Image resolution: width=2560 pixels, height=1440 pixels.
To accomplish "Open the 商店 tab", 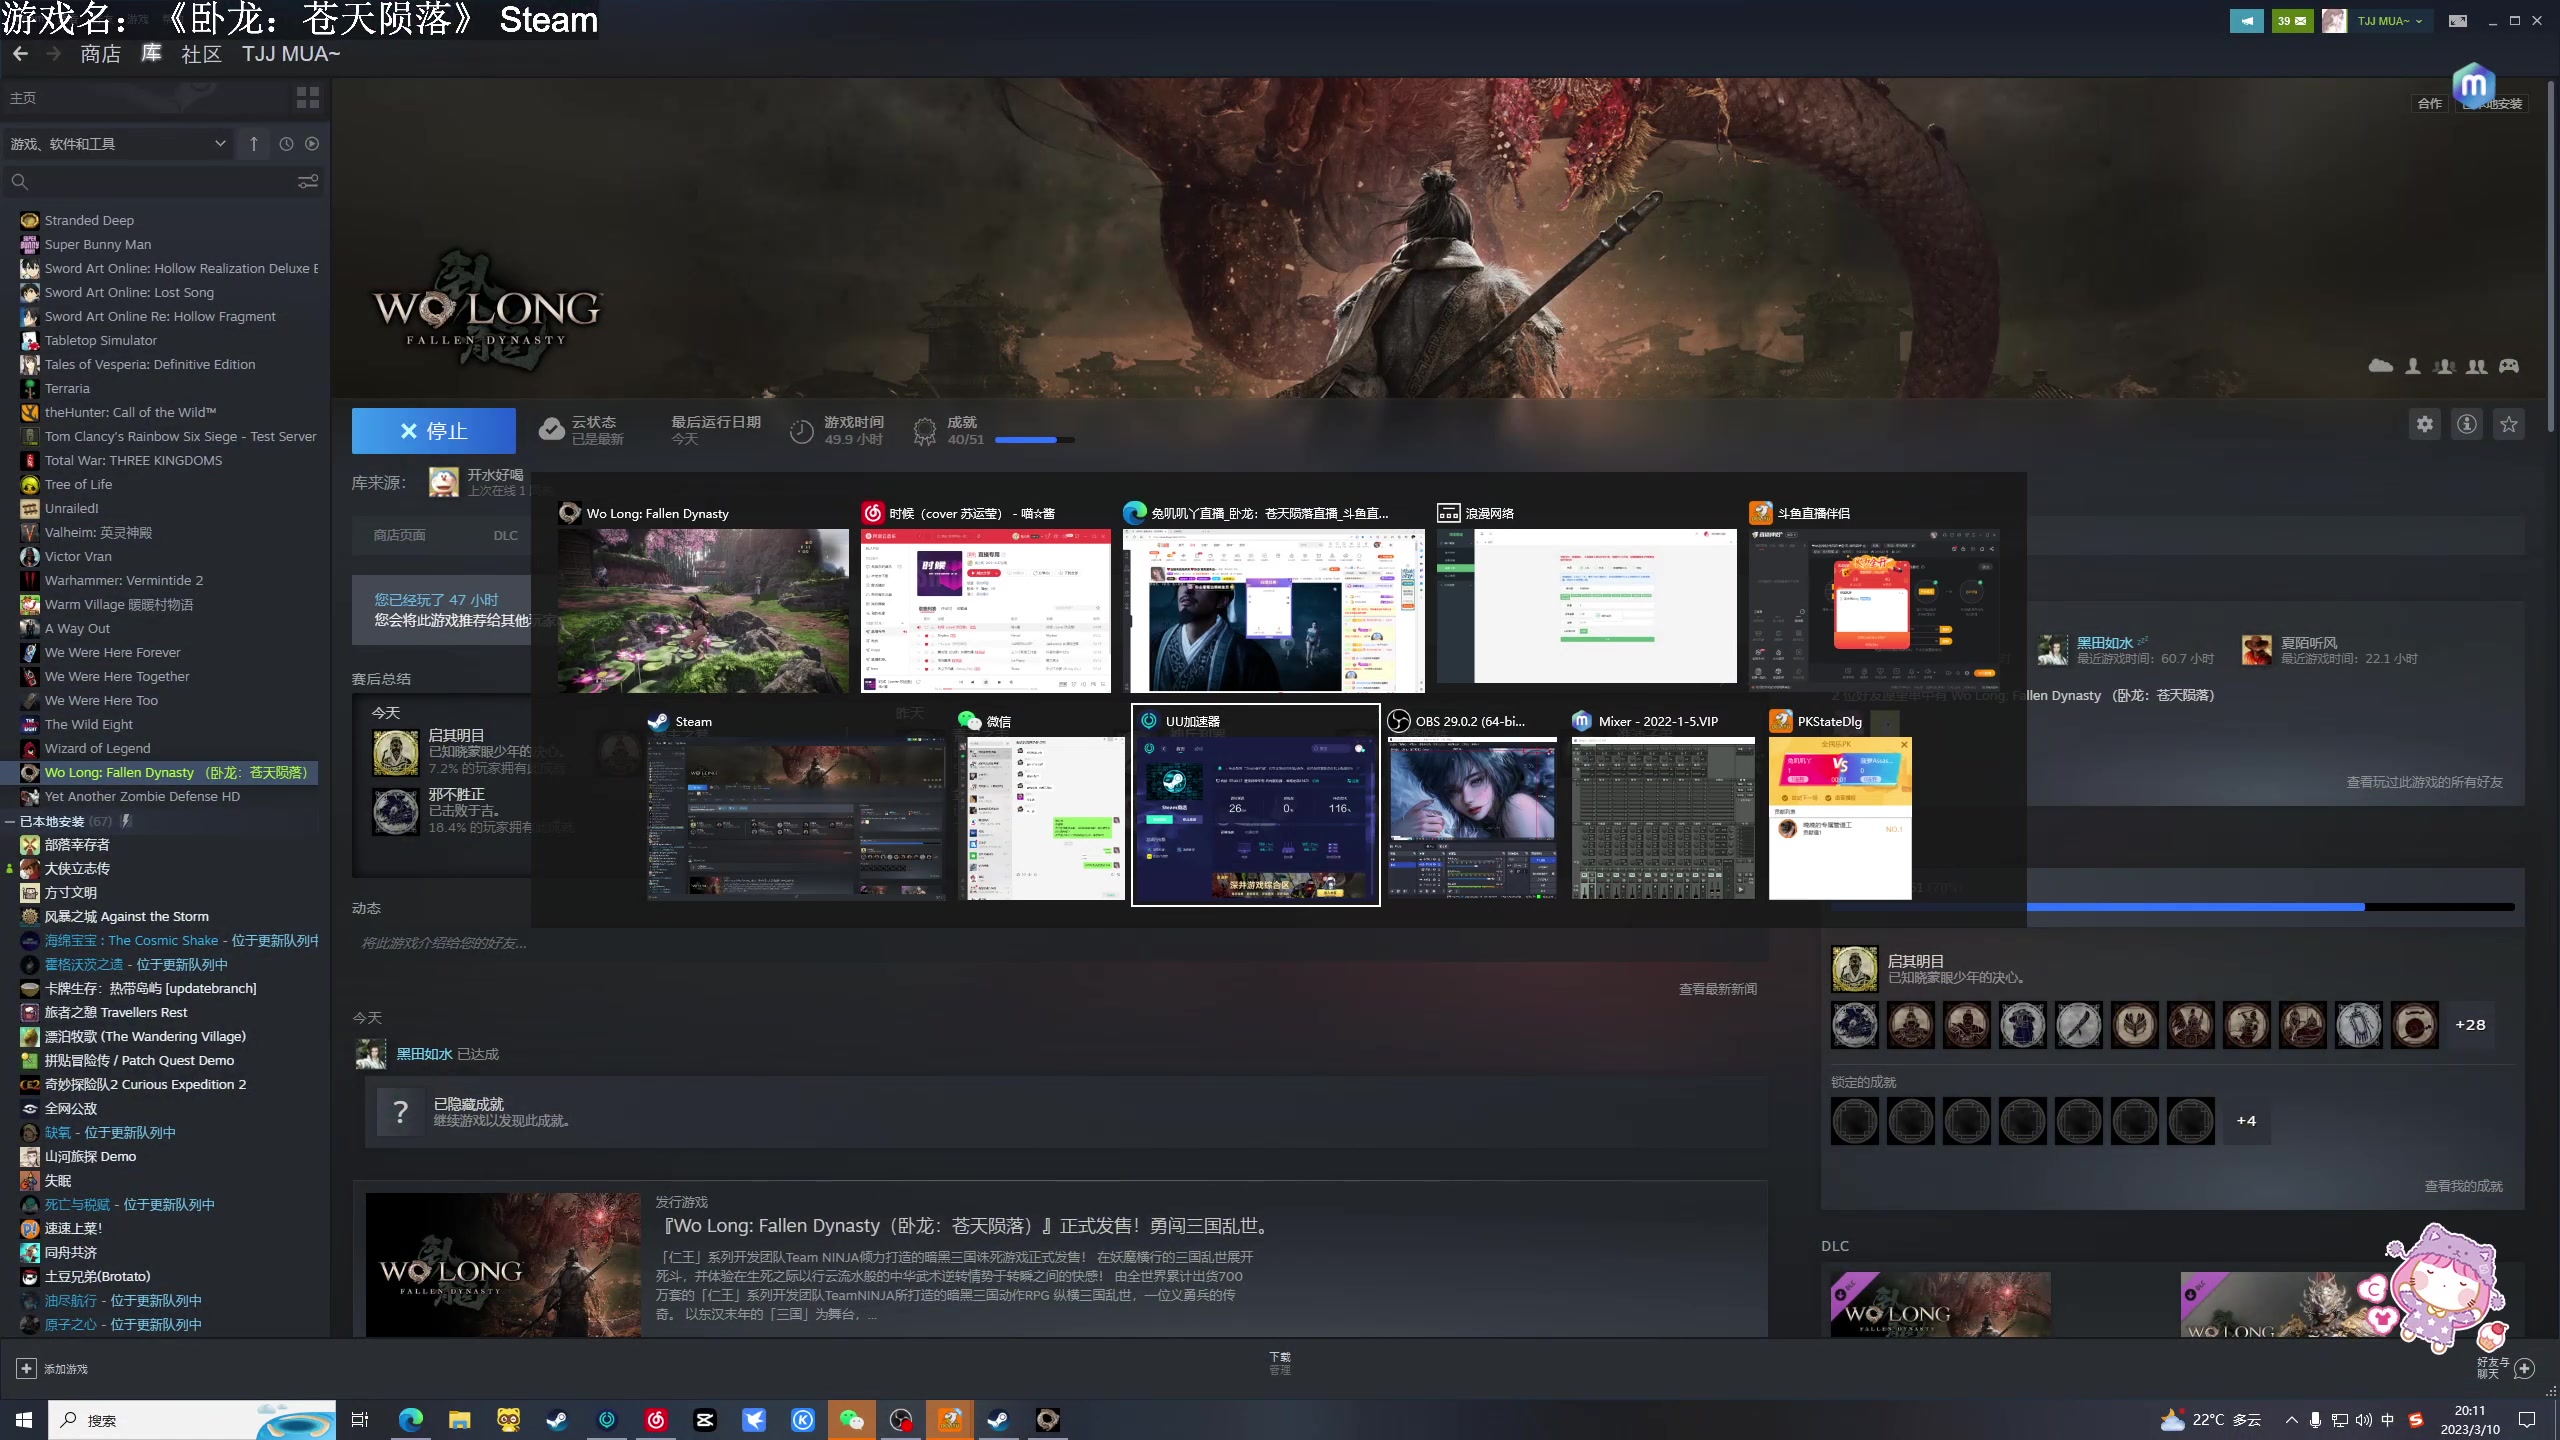I will coord(100,54).
